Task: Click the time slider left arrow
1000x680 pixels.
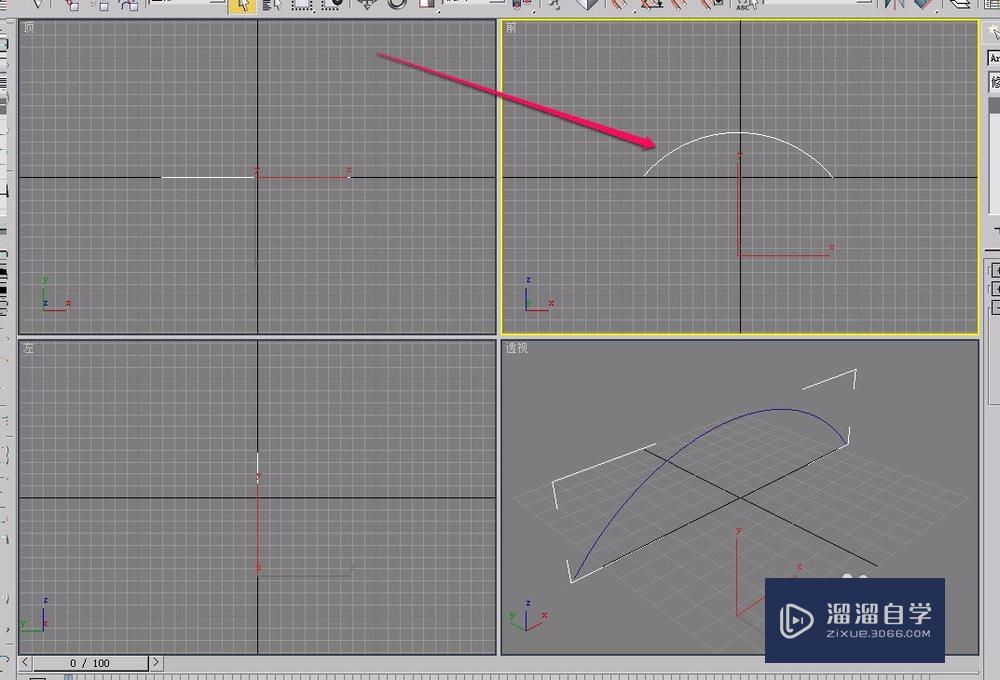Action: click(x=26, y=663)
